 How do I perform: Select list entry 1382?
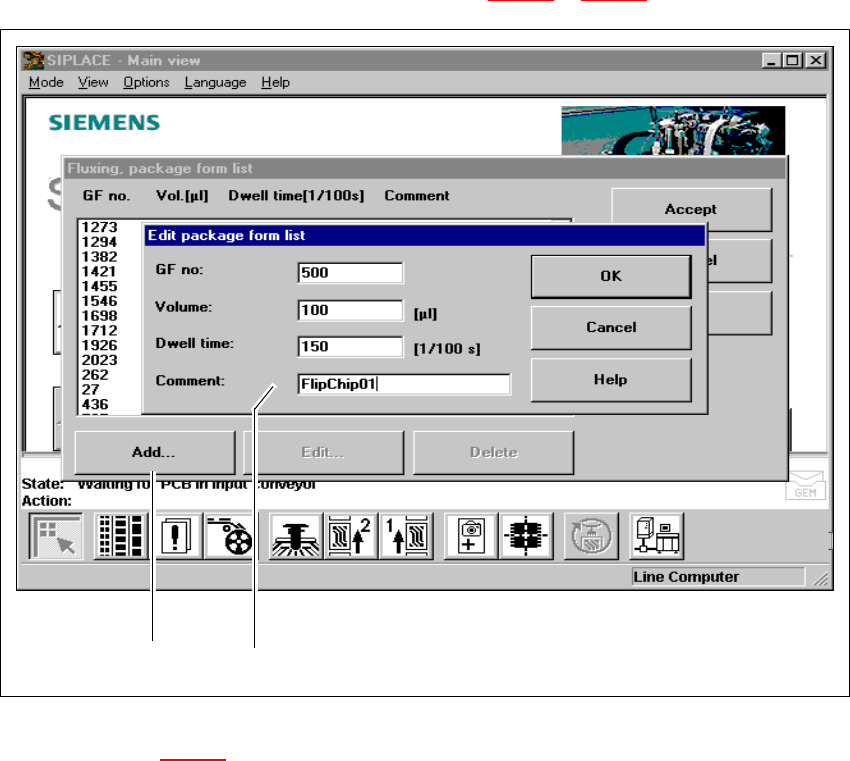[99, 256]
